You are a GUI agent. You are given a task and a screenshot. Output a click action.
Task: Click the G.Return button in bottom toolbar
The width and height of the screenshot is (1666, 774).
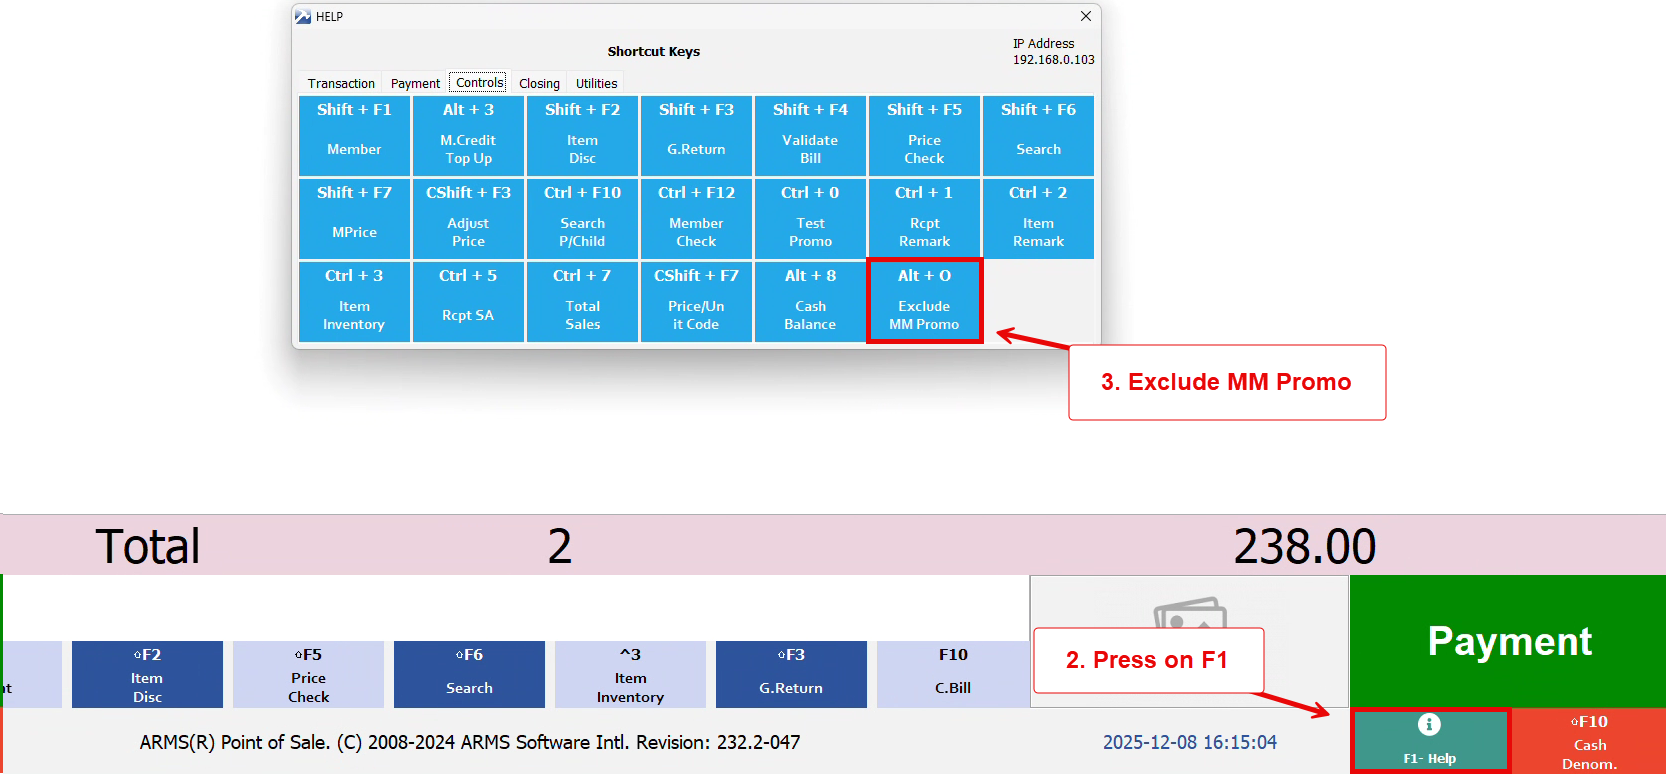pos(791,674)
